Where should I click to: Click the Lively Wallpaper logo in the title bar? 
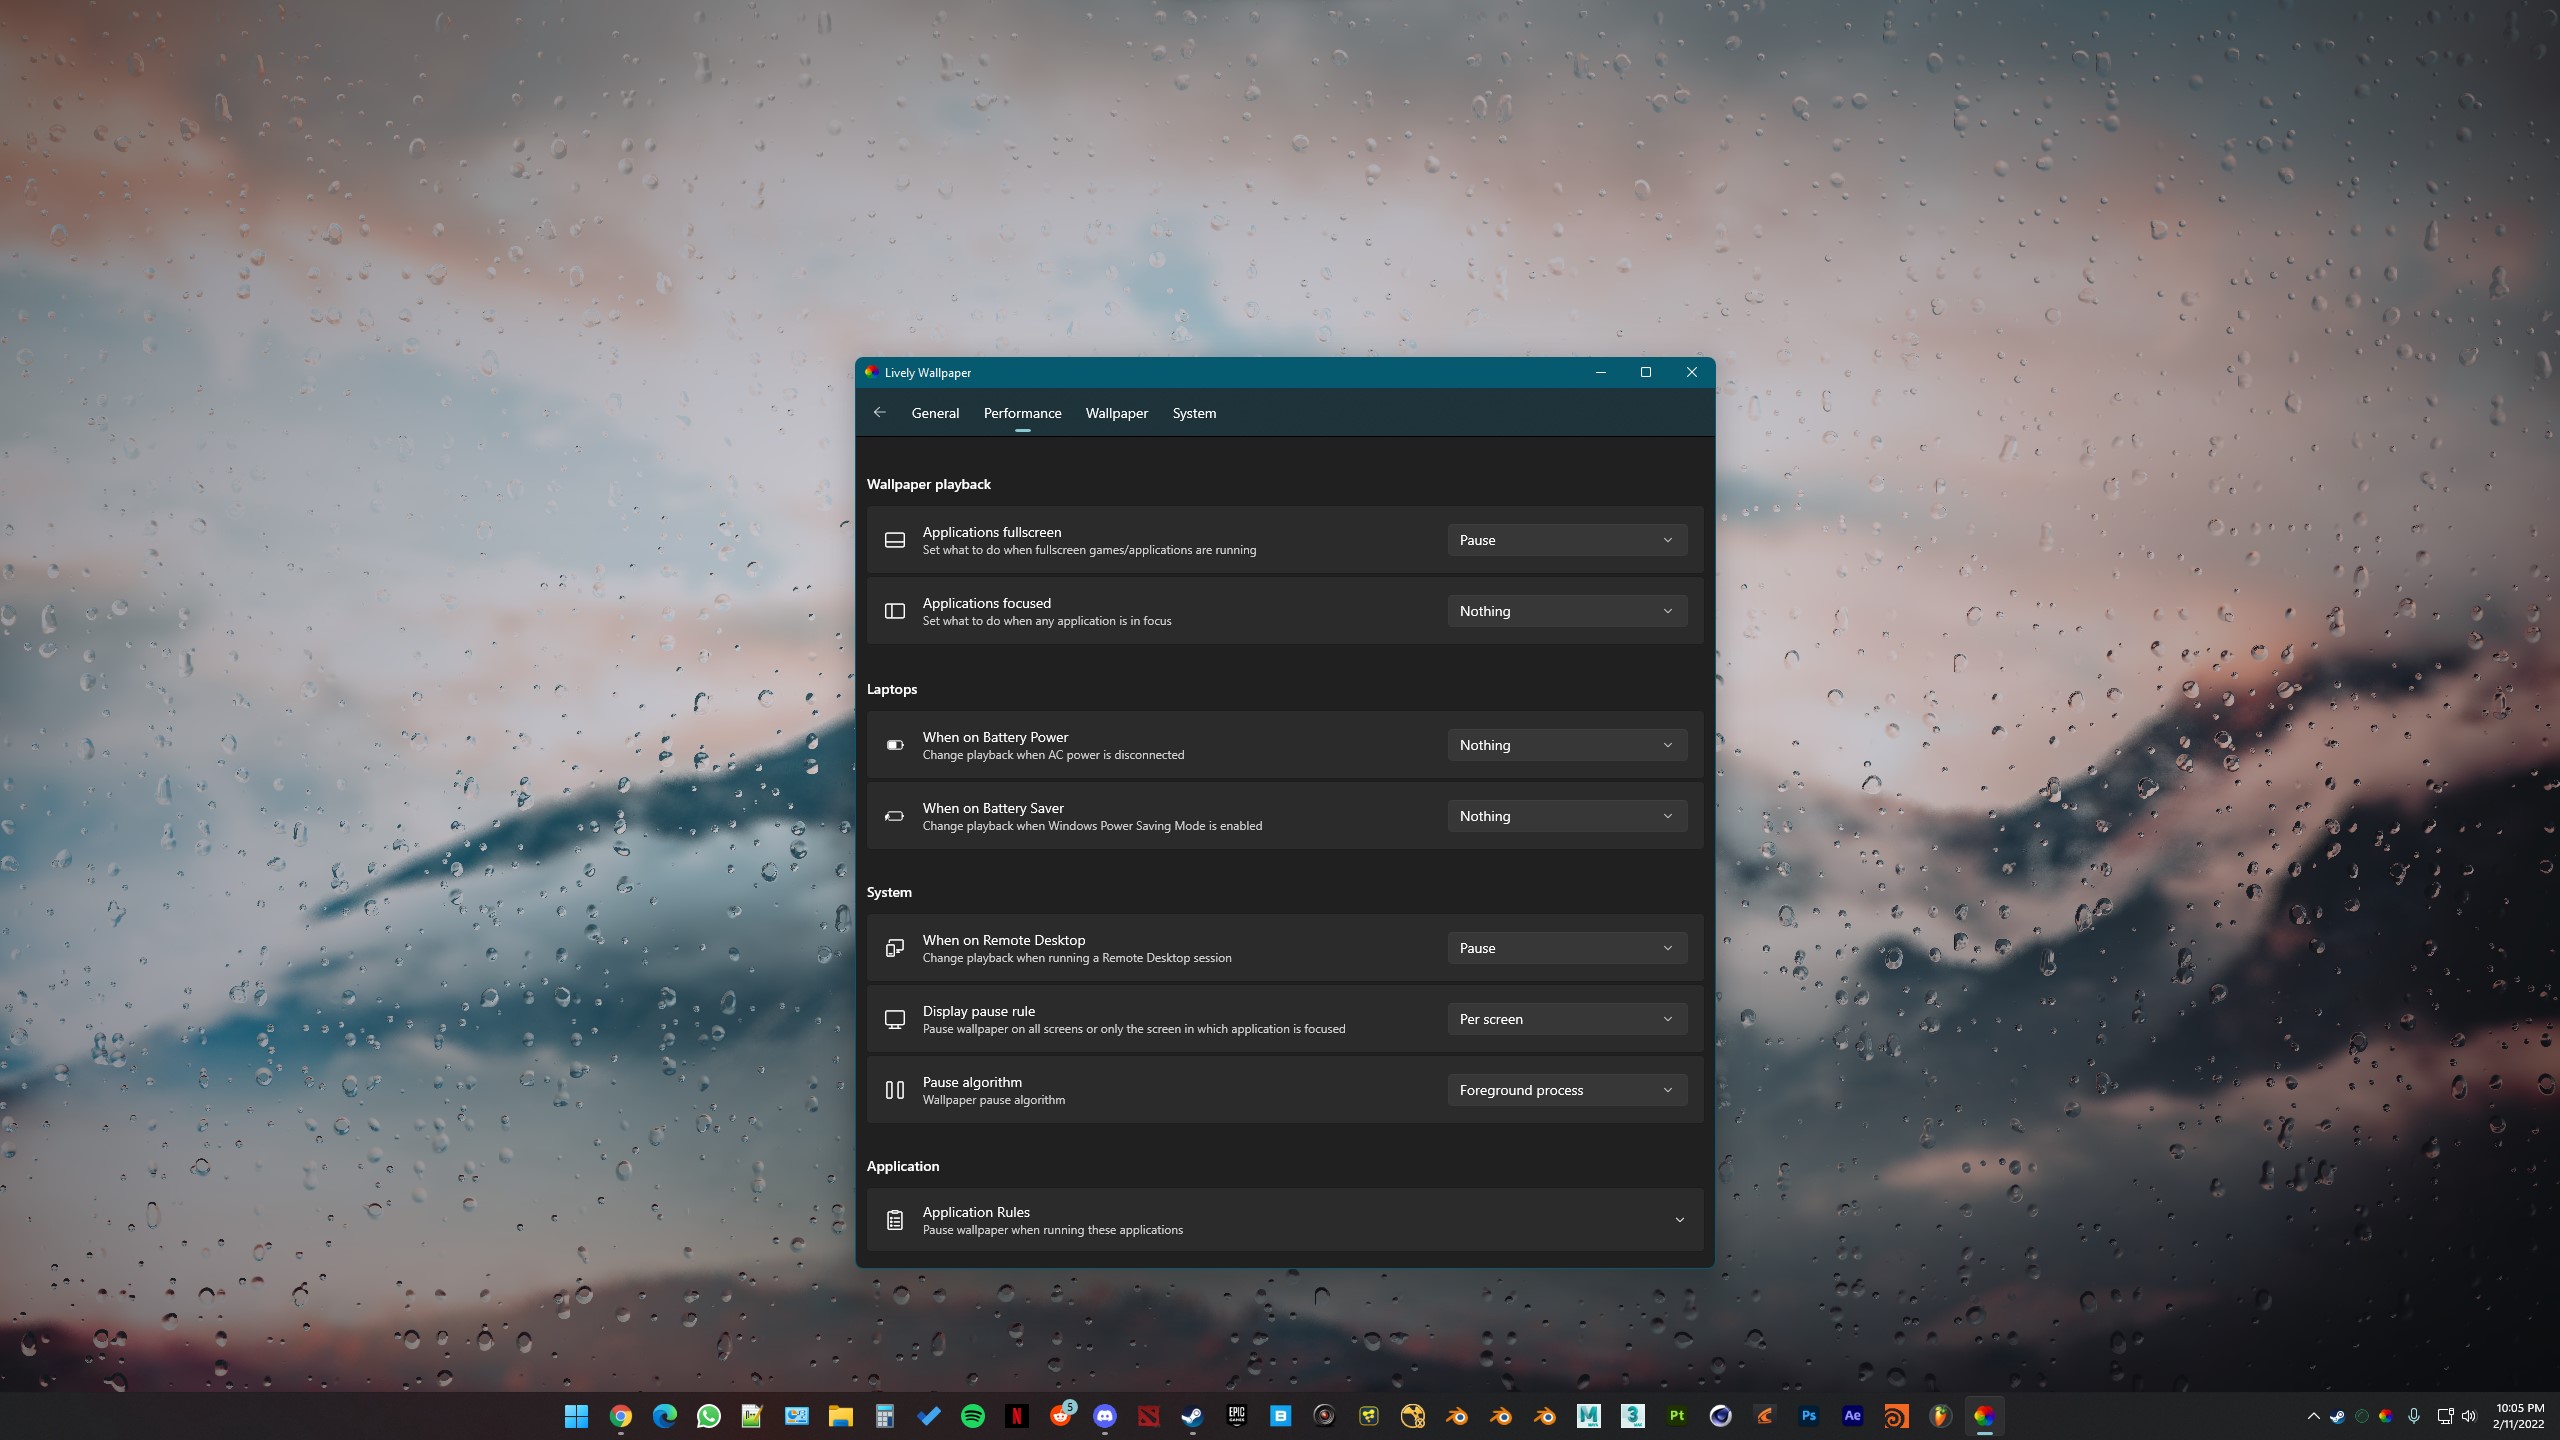click(871, 371)
